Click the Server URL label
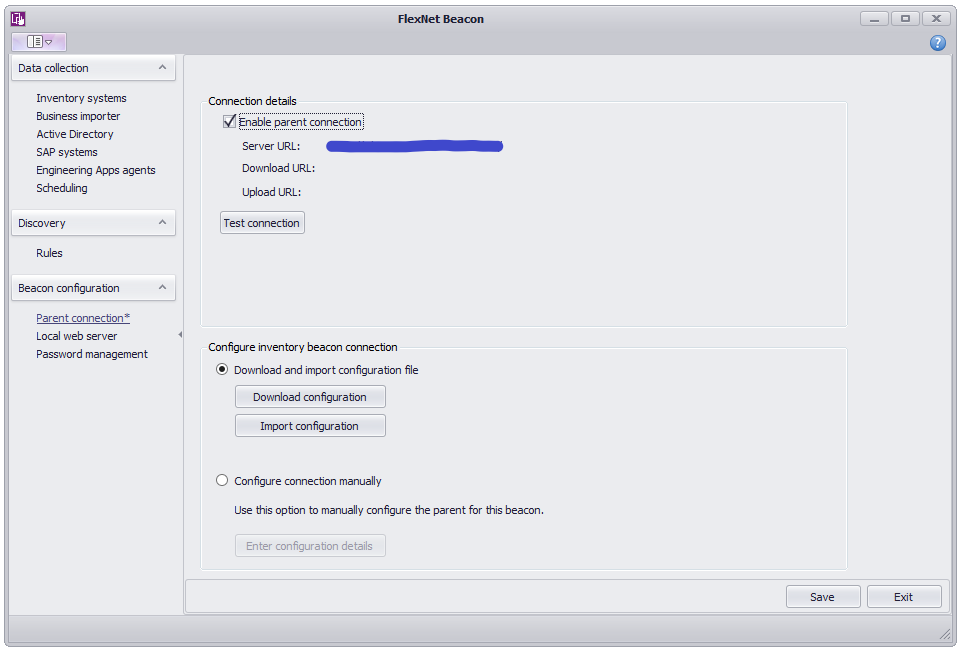 coord(271,146)
